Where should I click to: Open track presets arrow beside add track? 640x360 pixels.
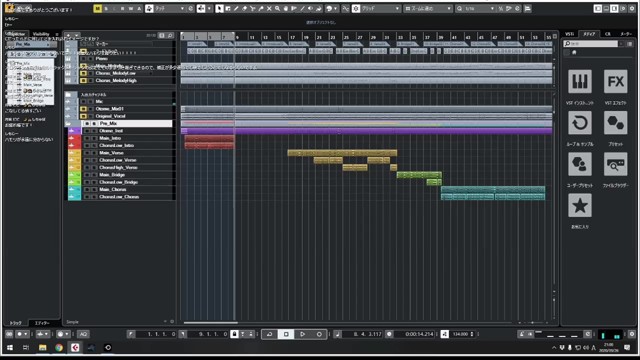[x=77, y=36]
